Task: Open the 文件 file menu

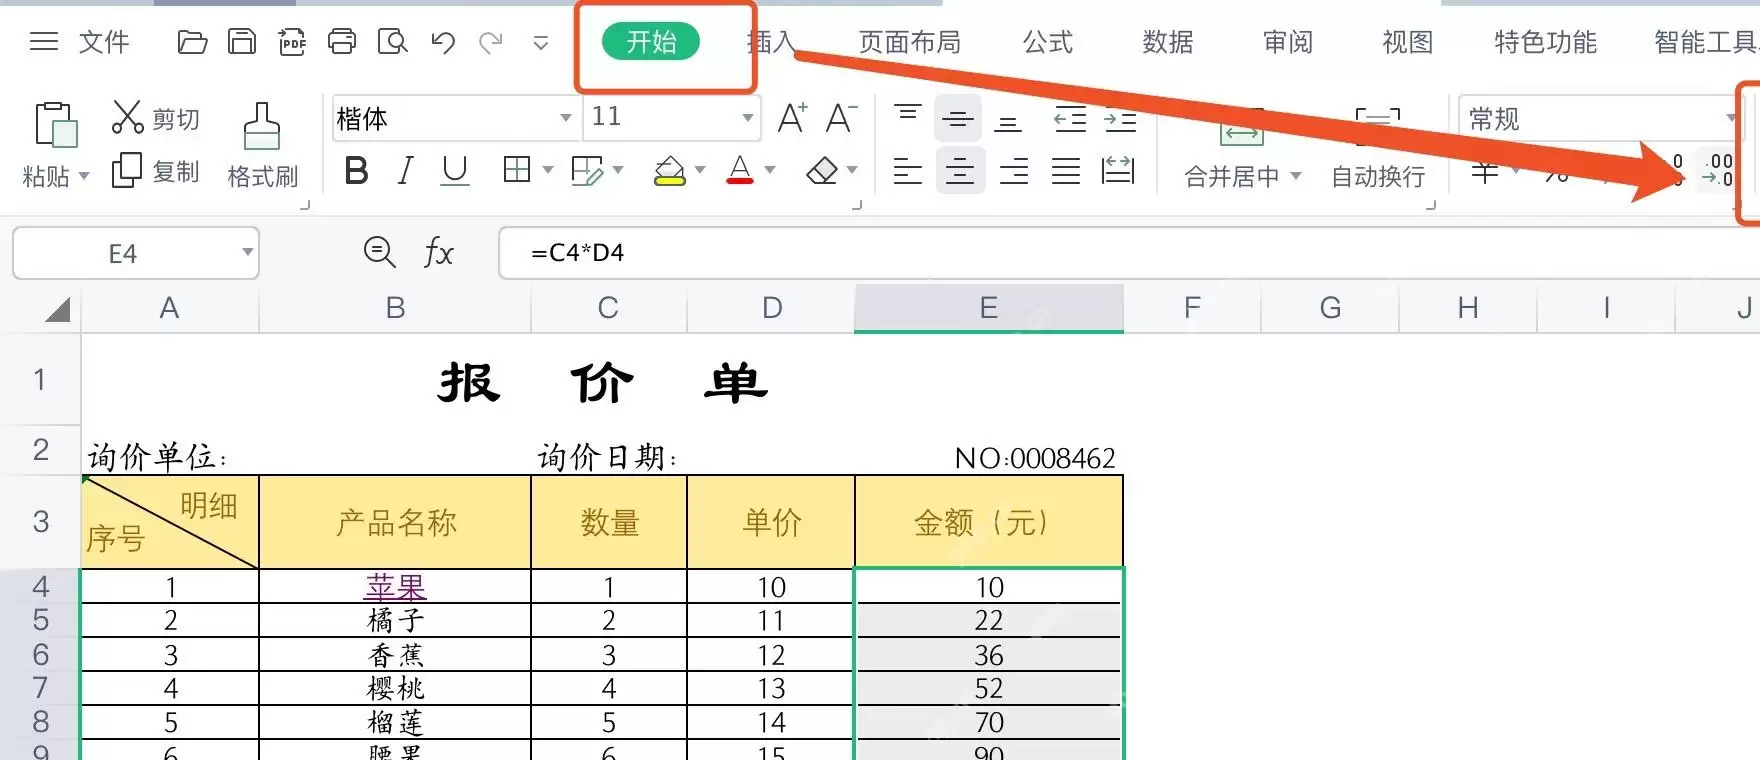Action: pos(104,42)
